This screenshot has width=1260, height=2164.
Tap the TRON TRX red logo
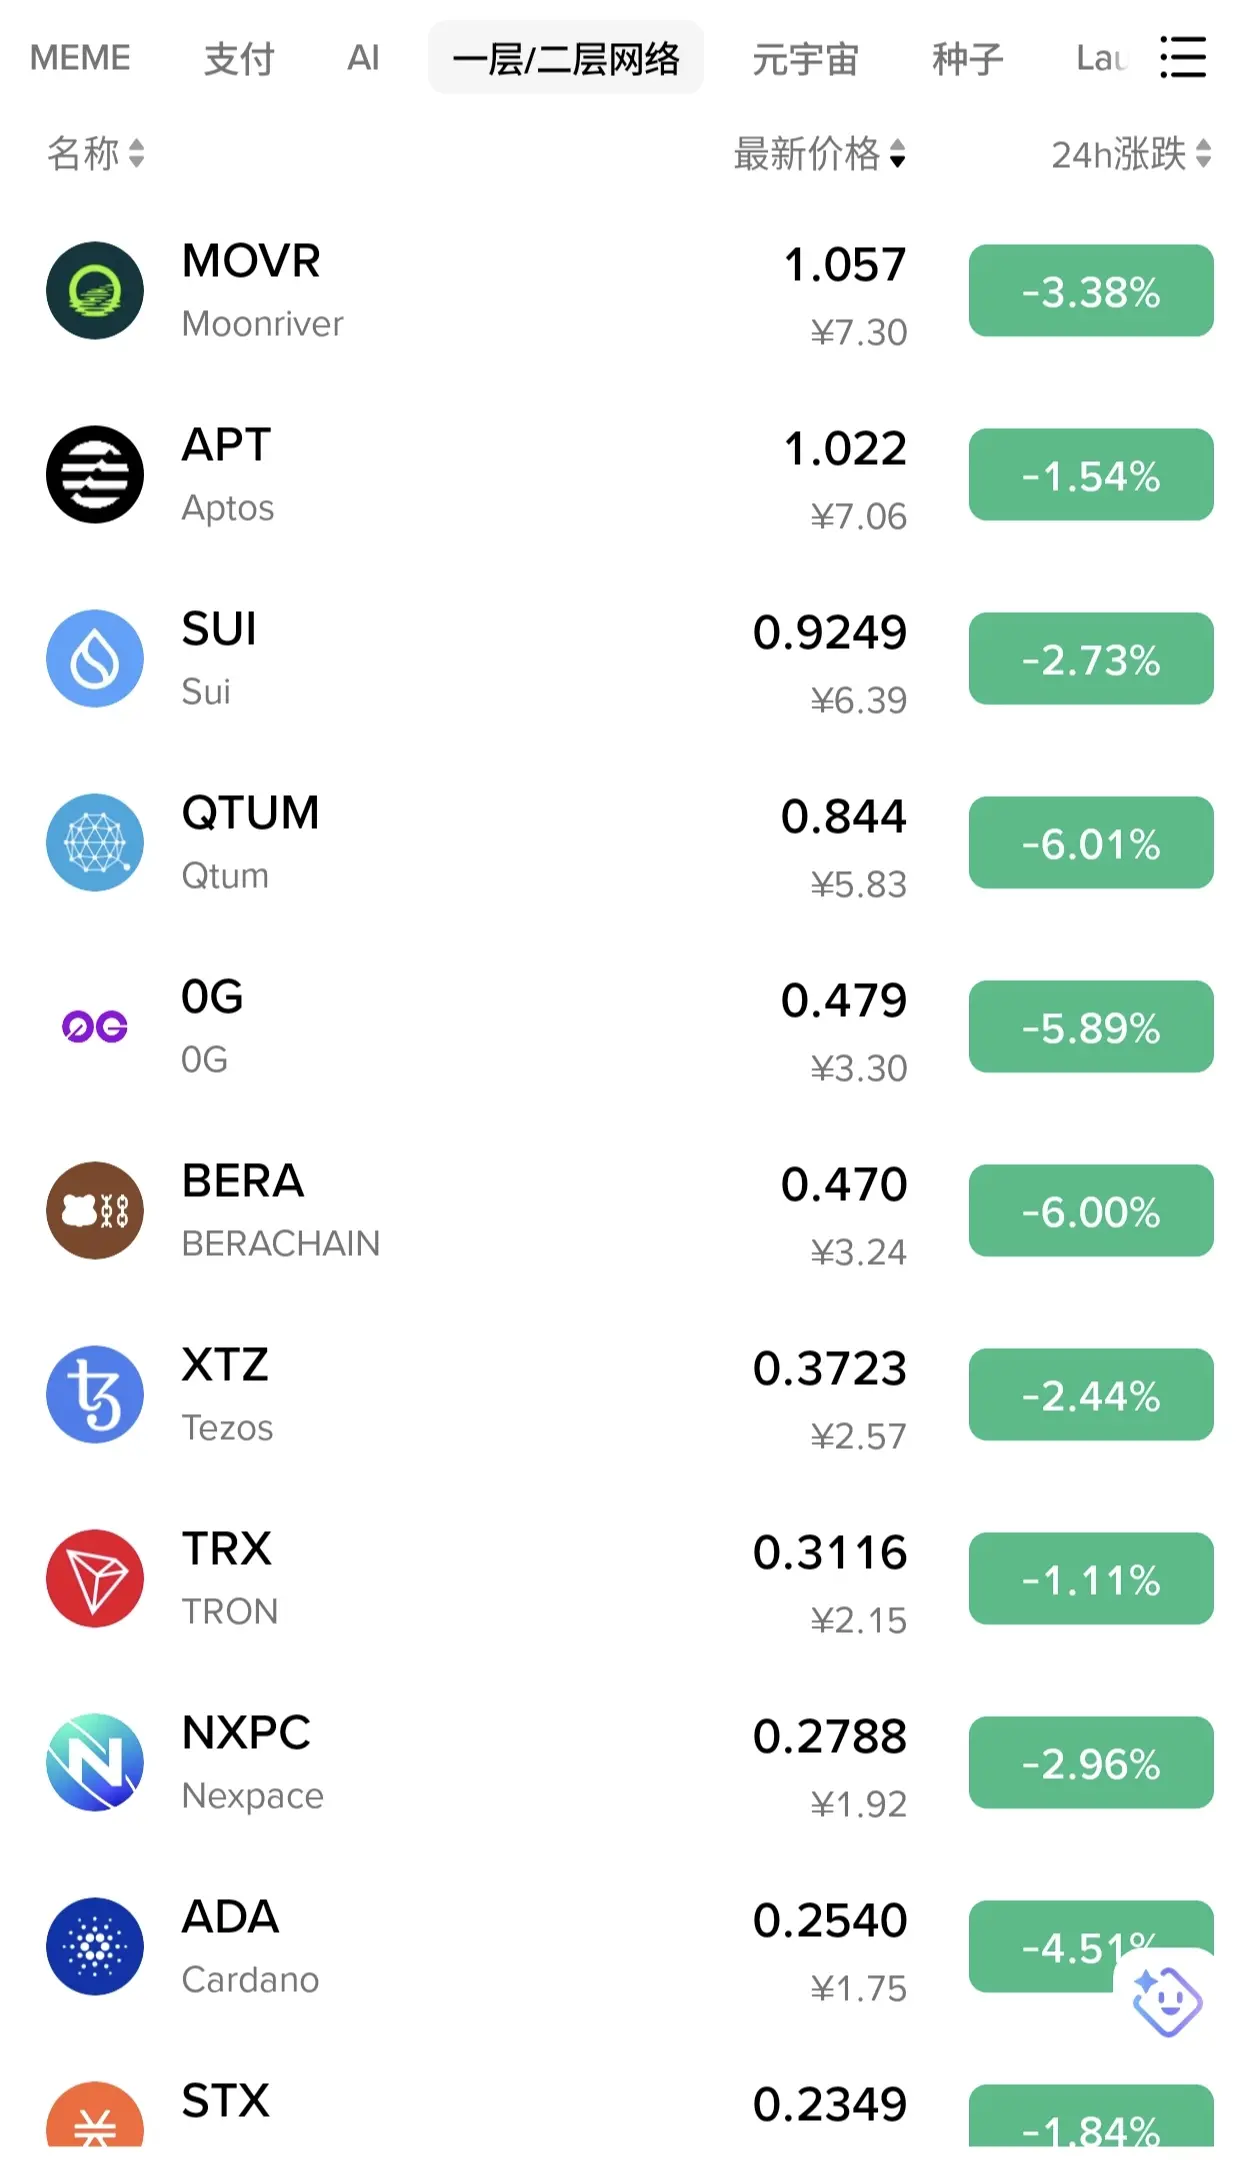click(x=95, y=1578)
